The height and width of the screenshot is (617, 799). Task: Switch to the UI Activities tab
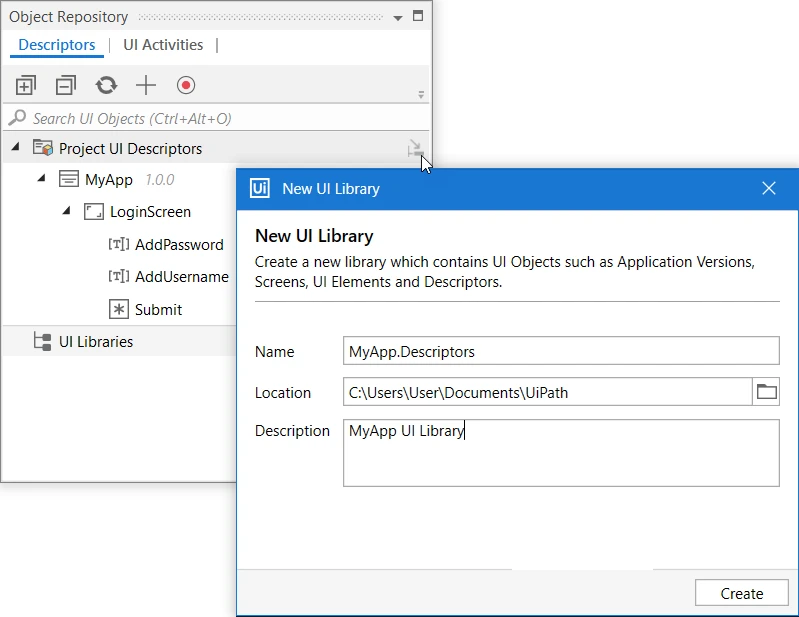pos(163,45)
